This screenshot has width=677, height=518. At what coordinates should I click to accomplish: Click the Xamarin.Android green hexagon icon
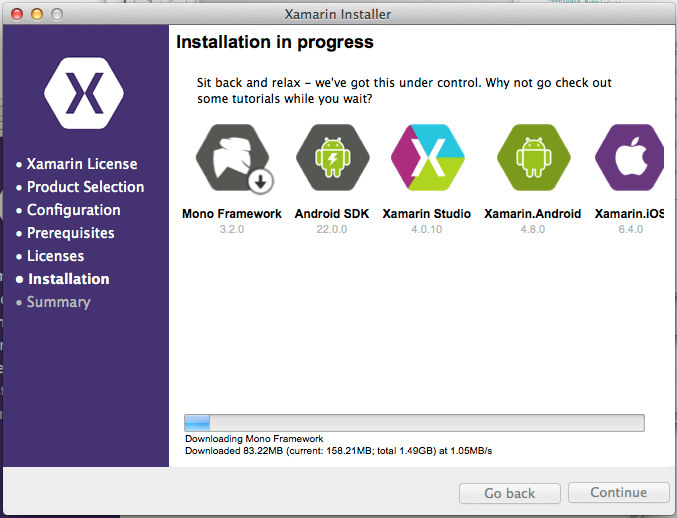[534, 158]
